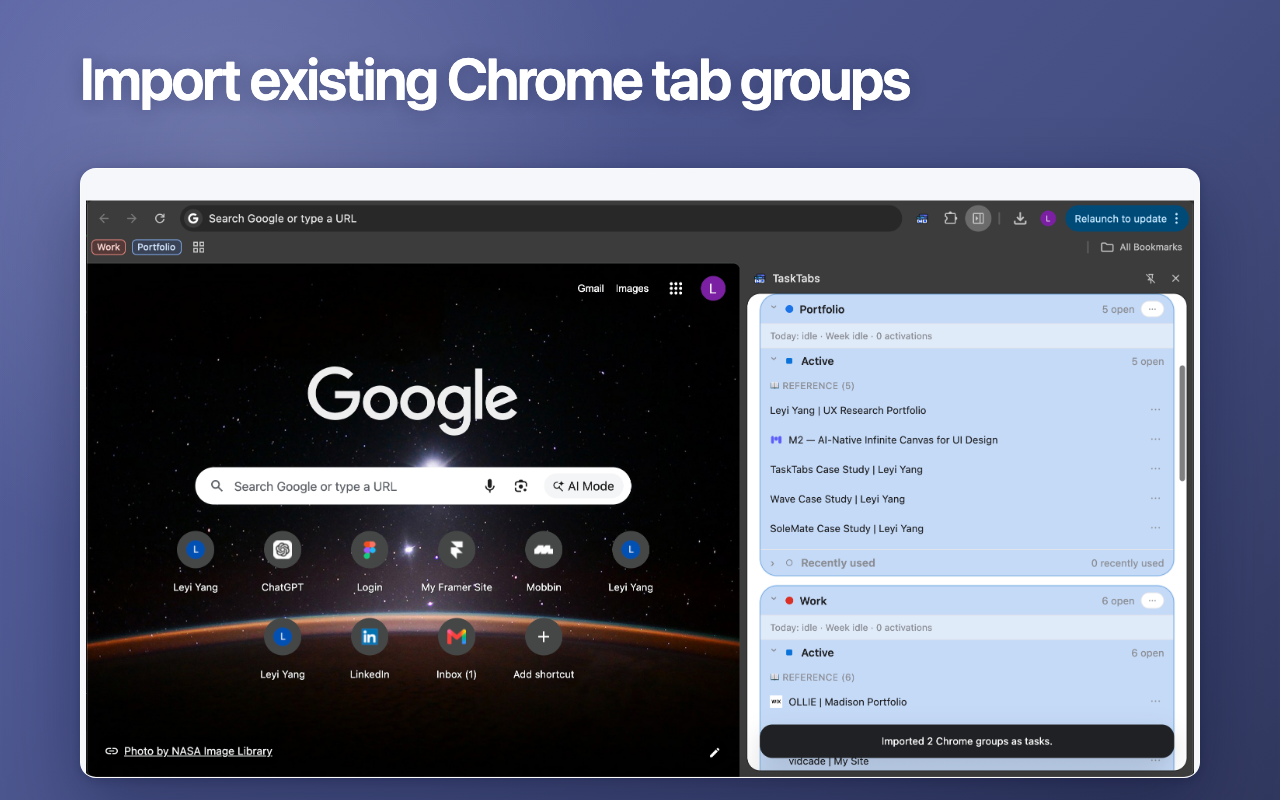
Task: Search by image with Lens icon
Action: coord(521,486)
